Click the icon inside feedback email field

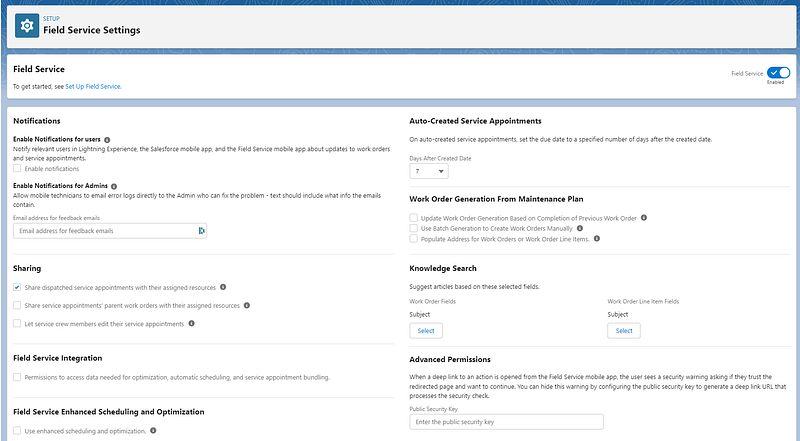coord(201,231)
